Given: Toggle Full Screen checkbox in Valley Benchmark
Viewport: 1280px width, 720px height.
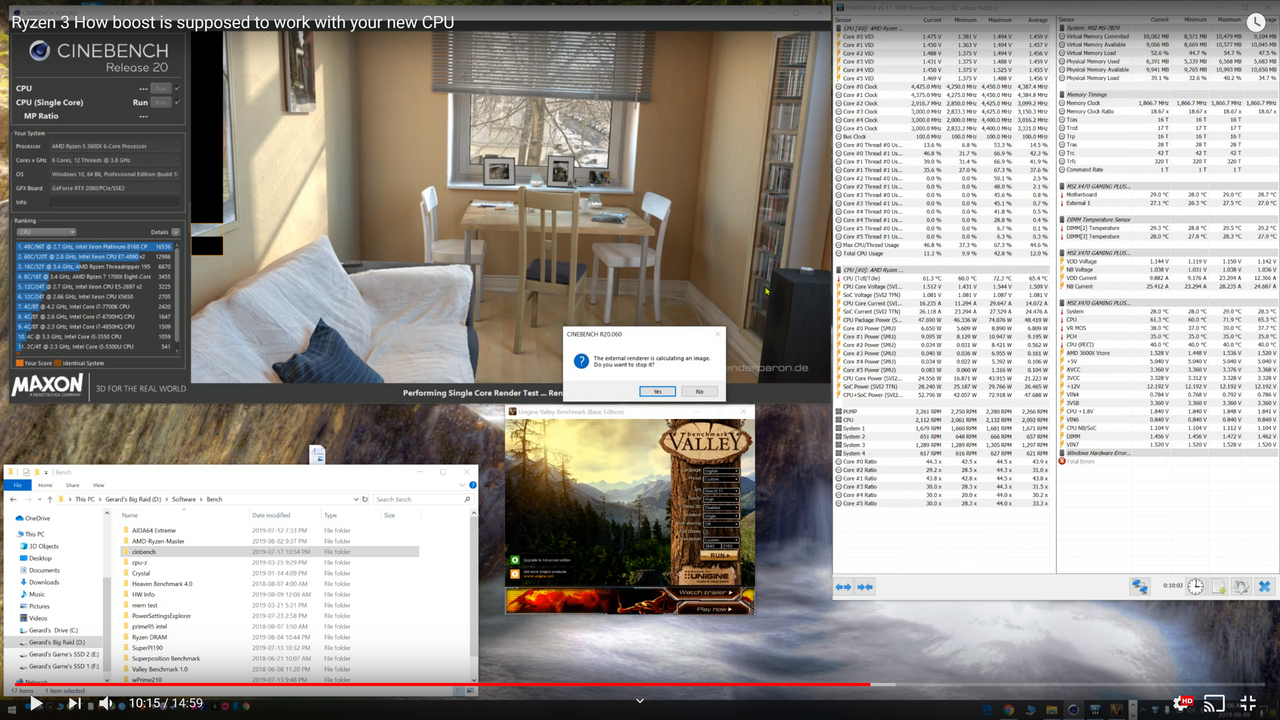Looking at the screenshot, I should coord(706,532).
